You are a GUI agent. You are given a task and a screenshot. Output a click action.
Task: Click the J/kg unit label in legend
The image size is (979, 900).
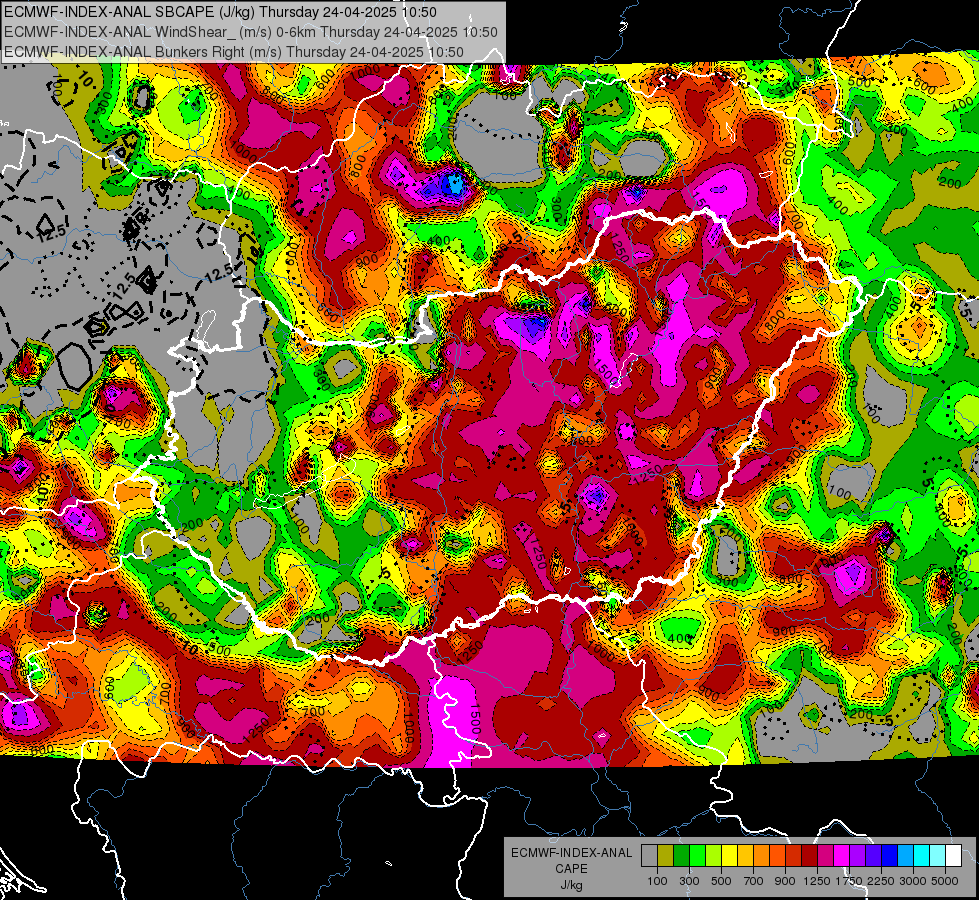click(571, 886)
